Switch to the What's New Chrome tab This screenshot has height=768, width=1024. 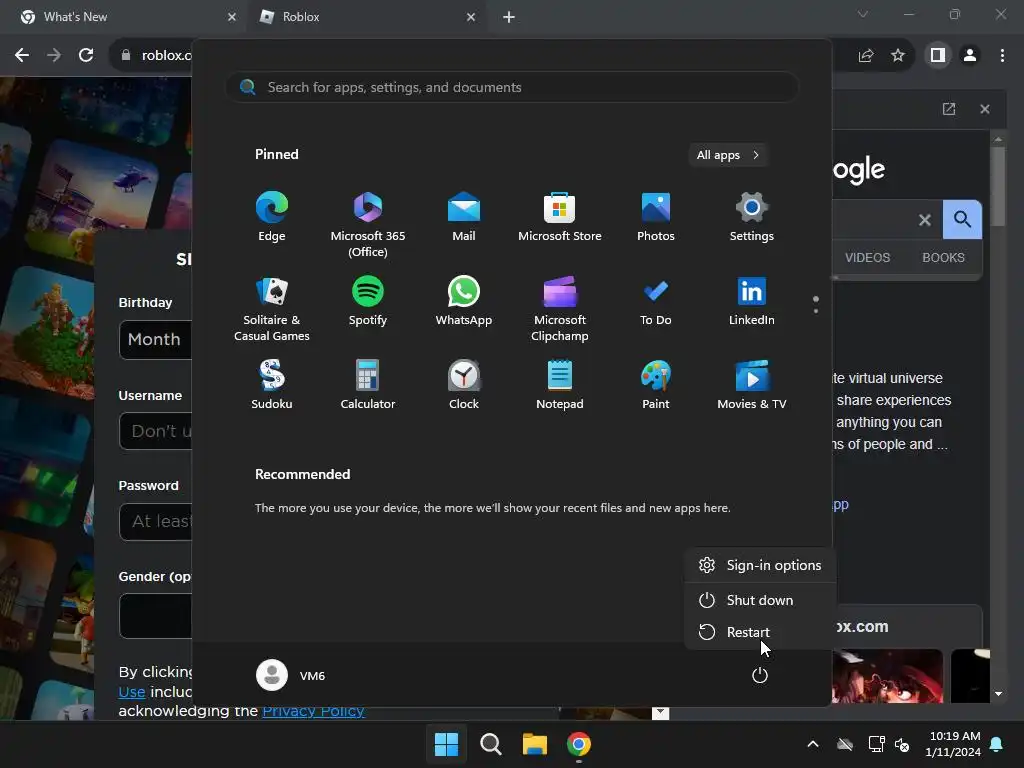tap(124, 17)
